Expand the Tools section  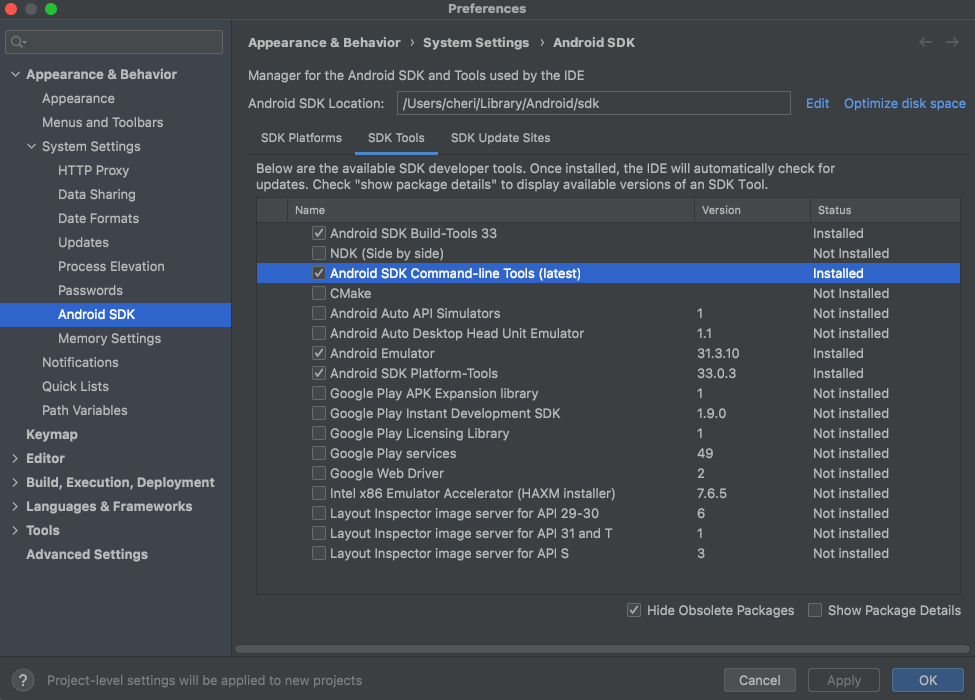pos(16,530)
